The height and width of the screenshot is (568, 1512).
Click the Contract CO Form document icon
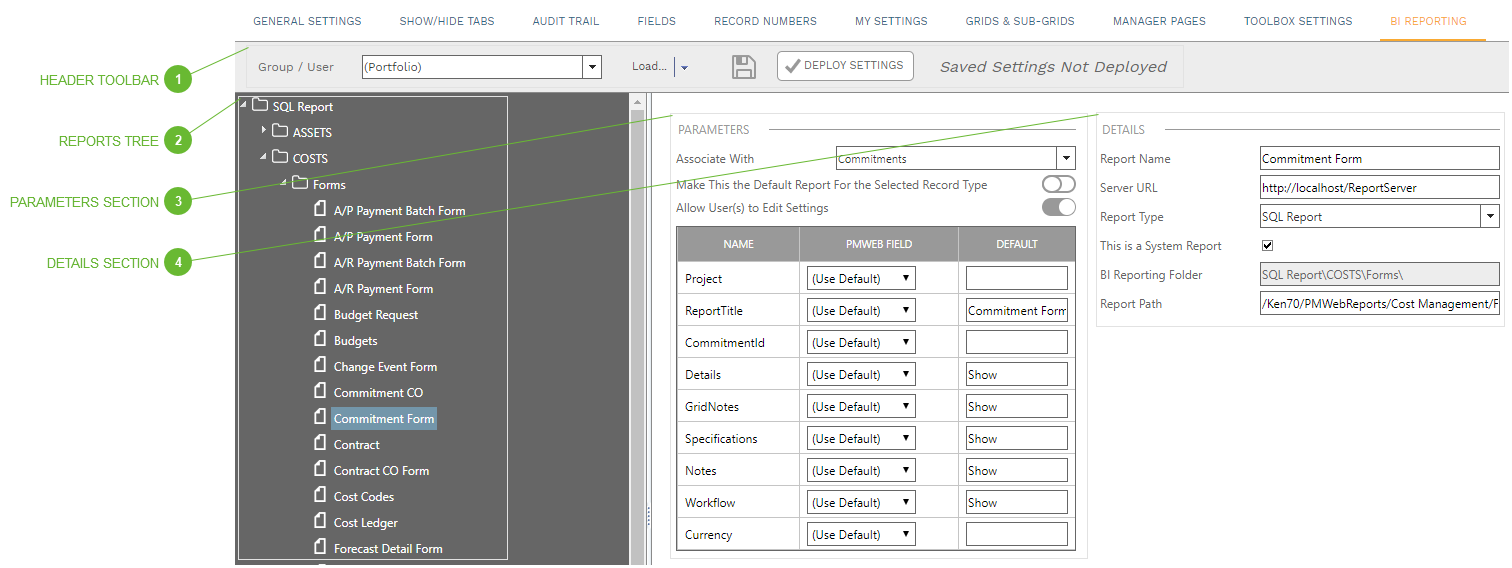(x=321, y=469)
